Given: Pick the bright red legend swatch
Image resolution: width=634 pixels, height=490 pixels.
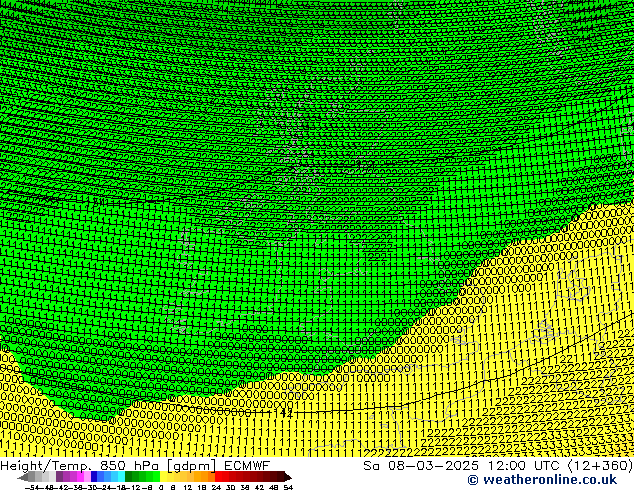Looking at the screenshot, I should [218, 477].
